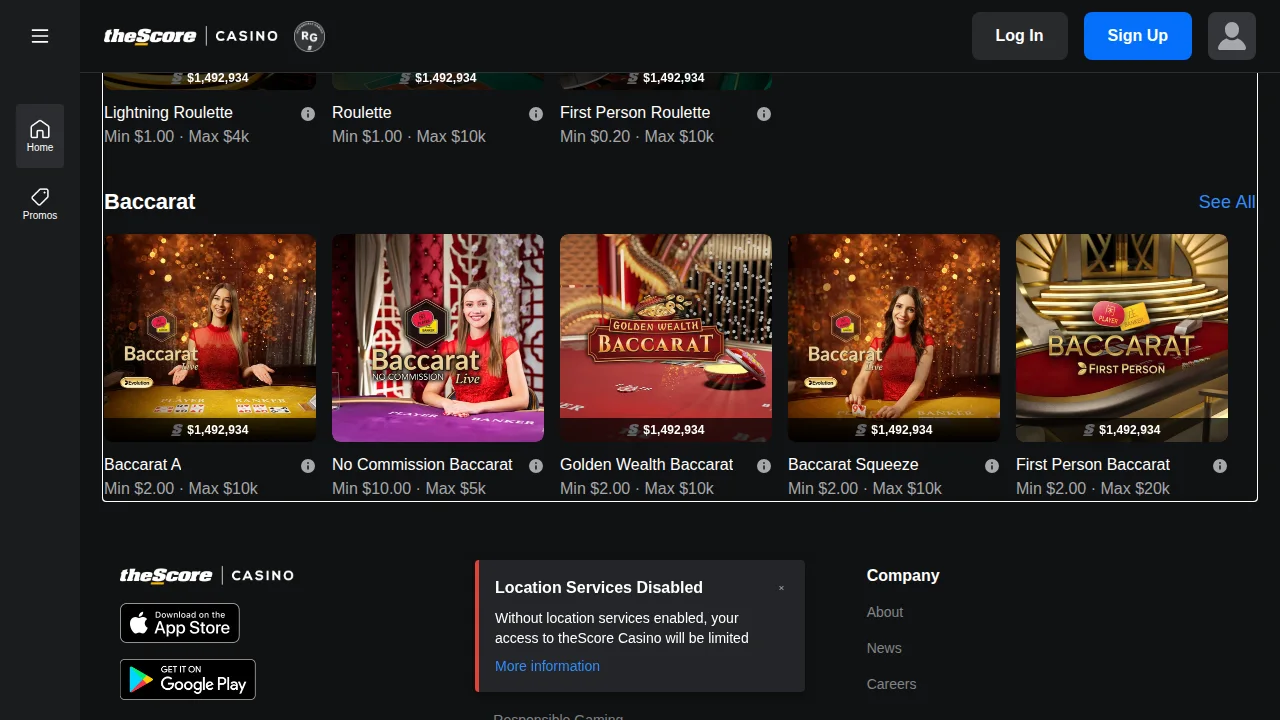Show info for Baccarat Squeeze
Viewport: 1280px width, 720px height.
coord(992,466)
